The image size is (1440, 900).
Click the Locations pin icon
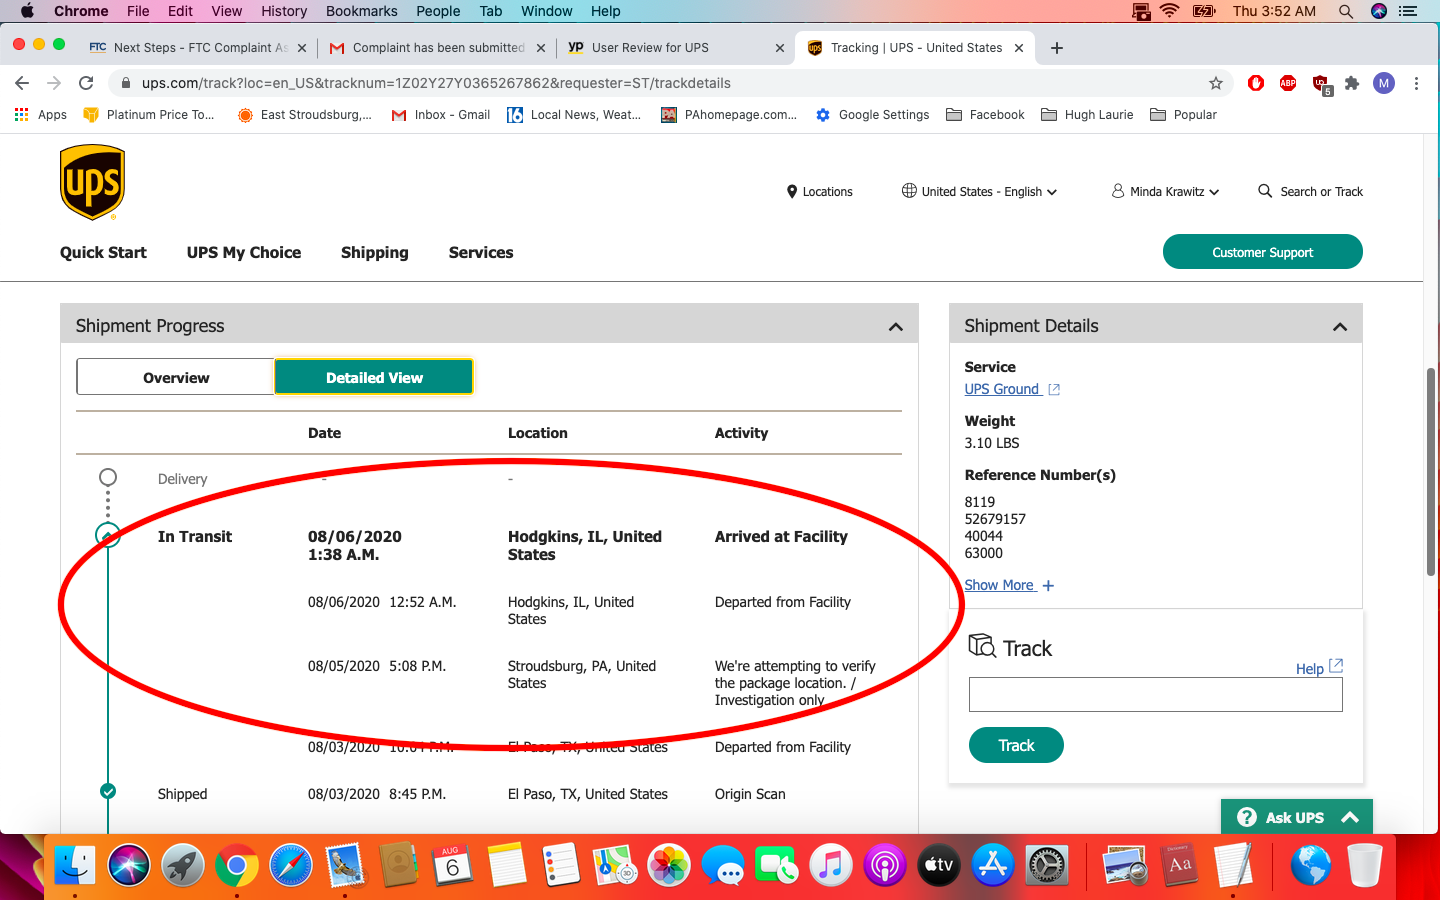(792, 192)
